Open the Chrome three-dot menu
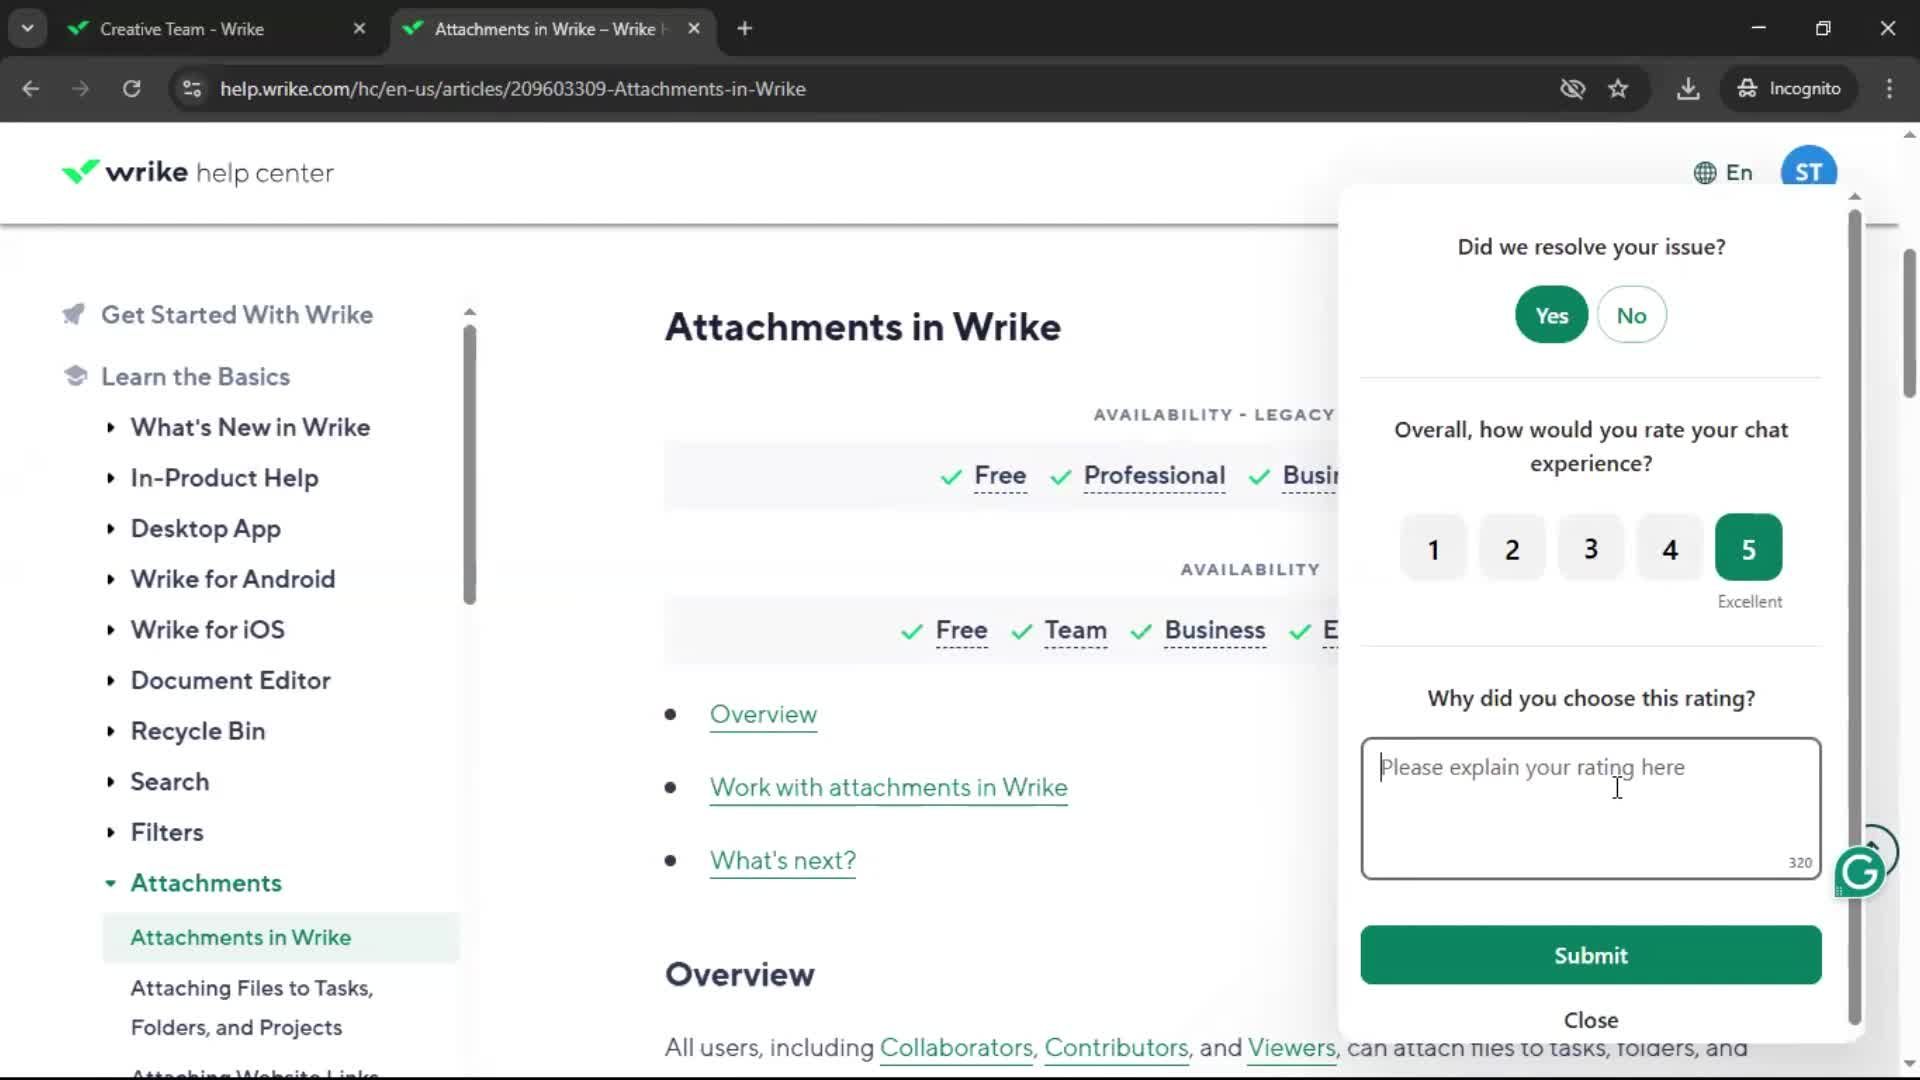 coord(1889,88)
